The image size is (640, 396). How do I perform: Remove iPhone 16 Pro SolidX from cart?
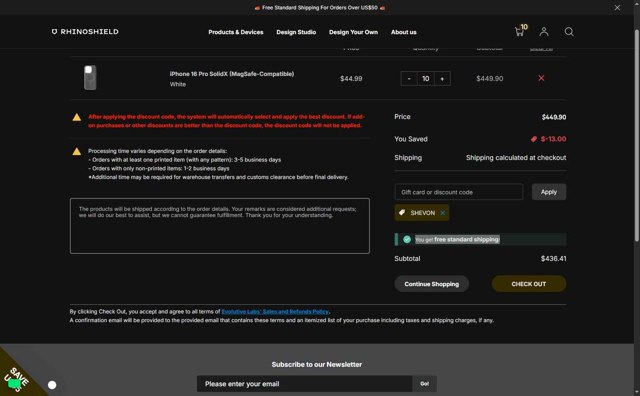[541, 78]
